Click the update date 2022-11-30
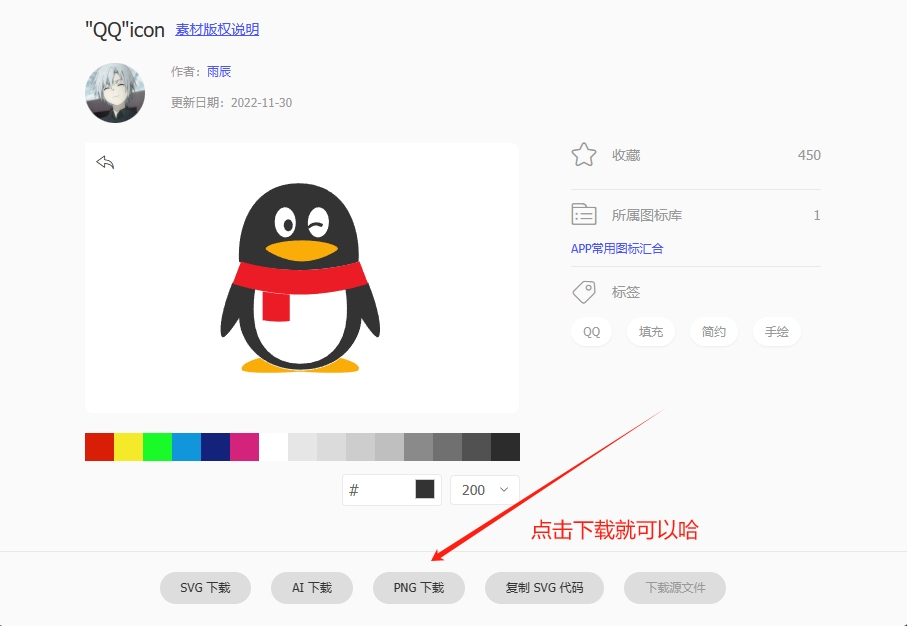The image size is (907, 626). tap(261, 103)
